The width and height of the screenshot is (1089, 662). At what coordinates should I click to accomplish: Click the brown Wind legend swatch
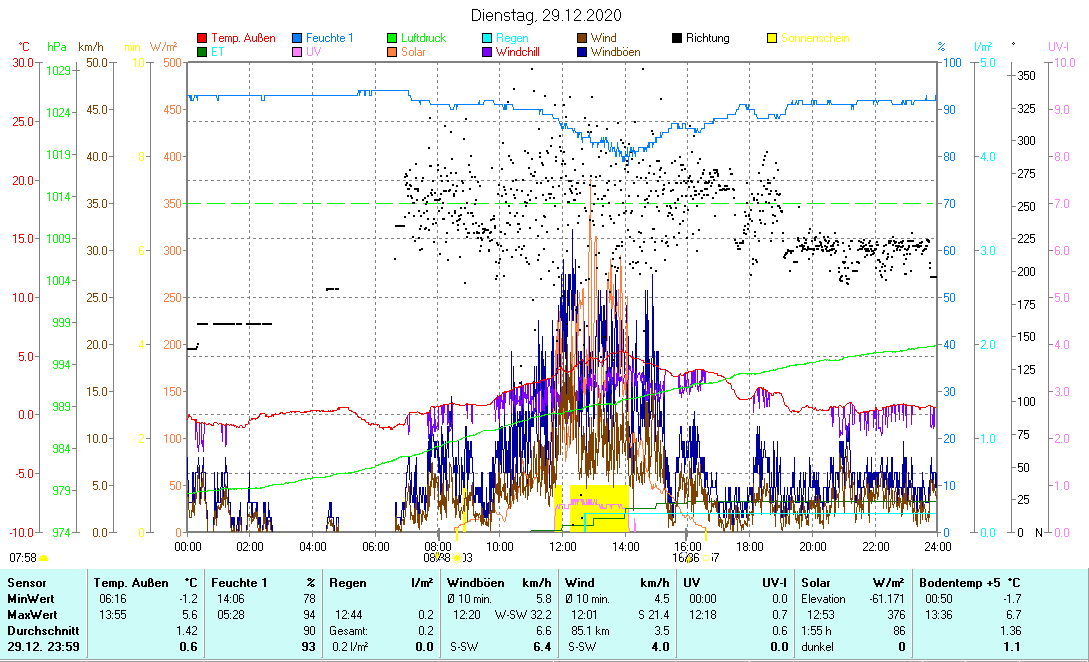point(583,39)
